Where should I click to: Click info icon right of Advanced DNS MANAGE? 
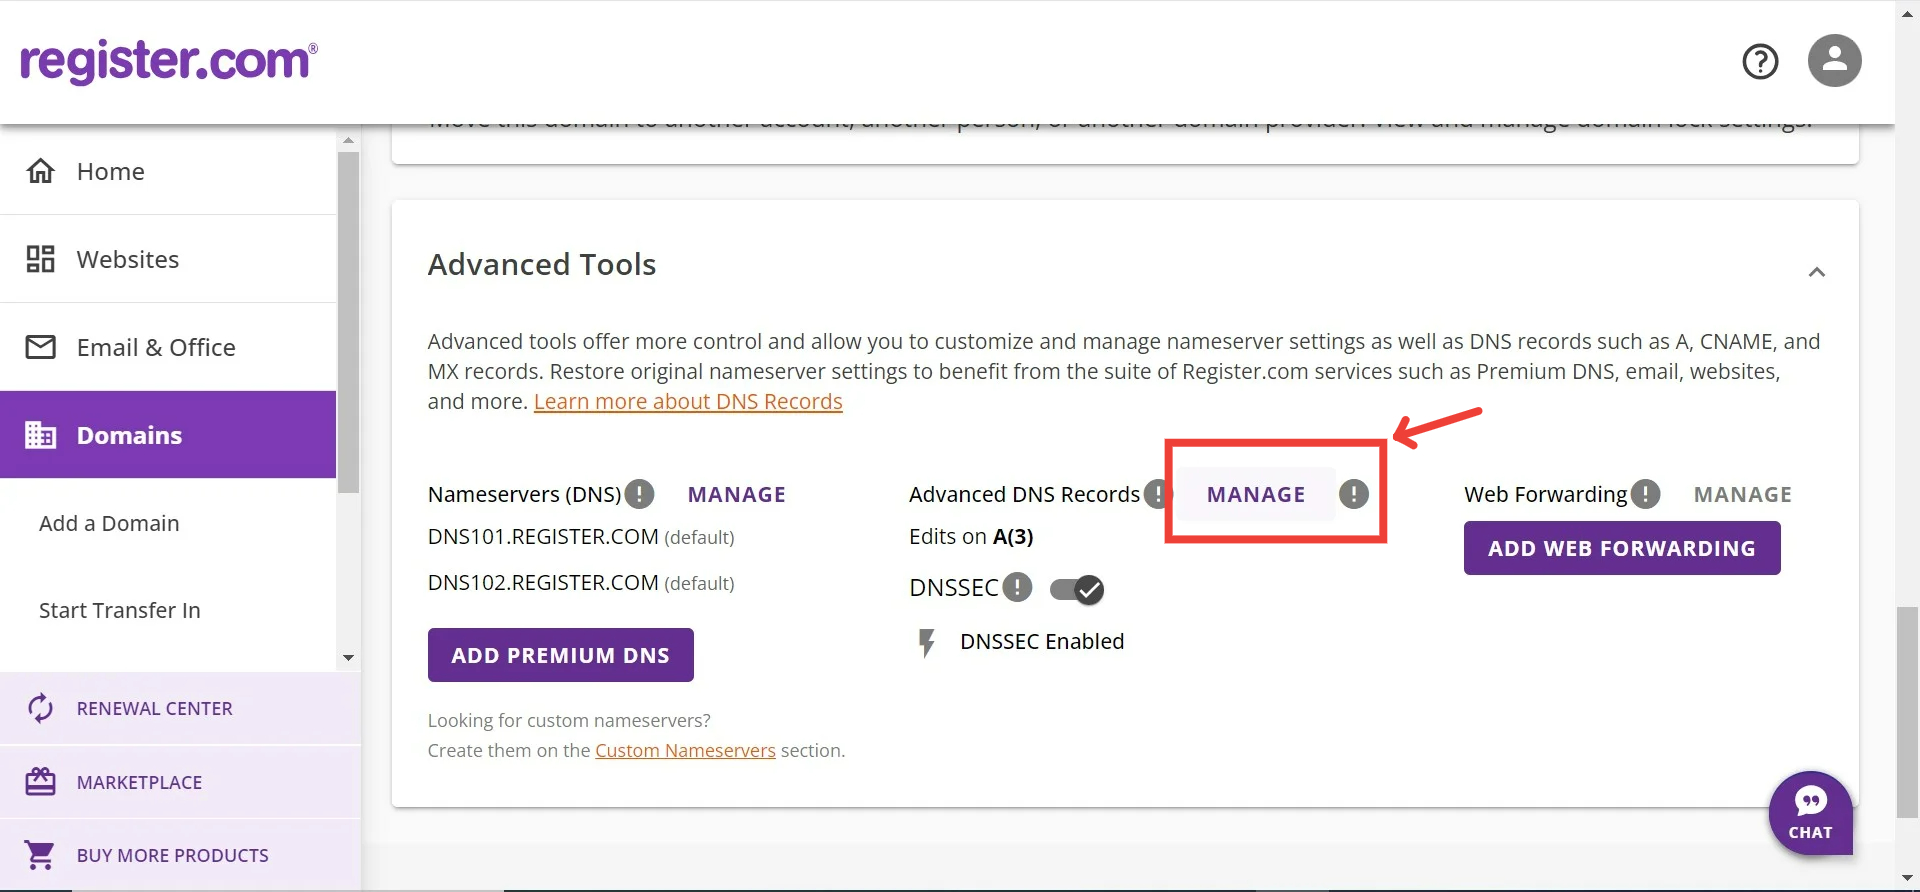[1353, 494]
